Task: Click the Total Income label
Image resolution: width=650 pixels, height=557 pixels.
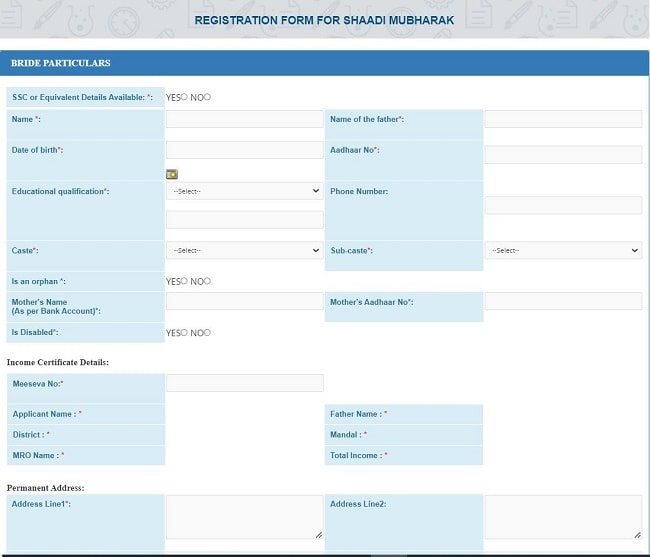Action: (x=359, y=455)
